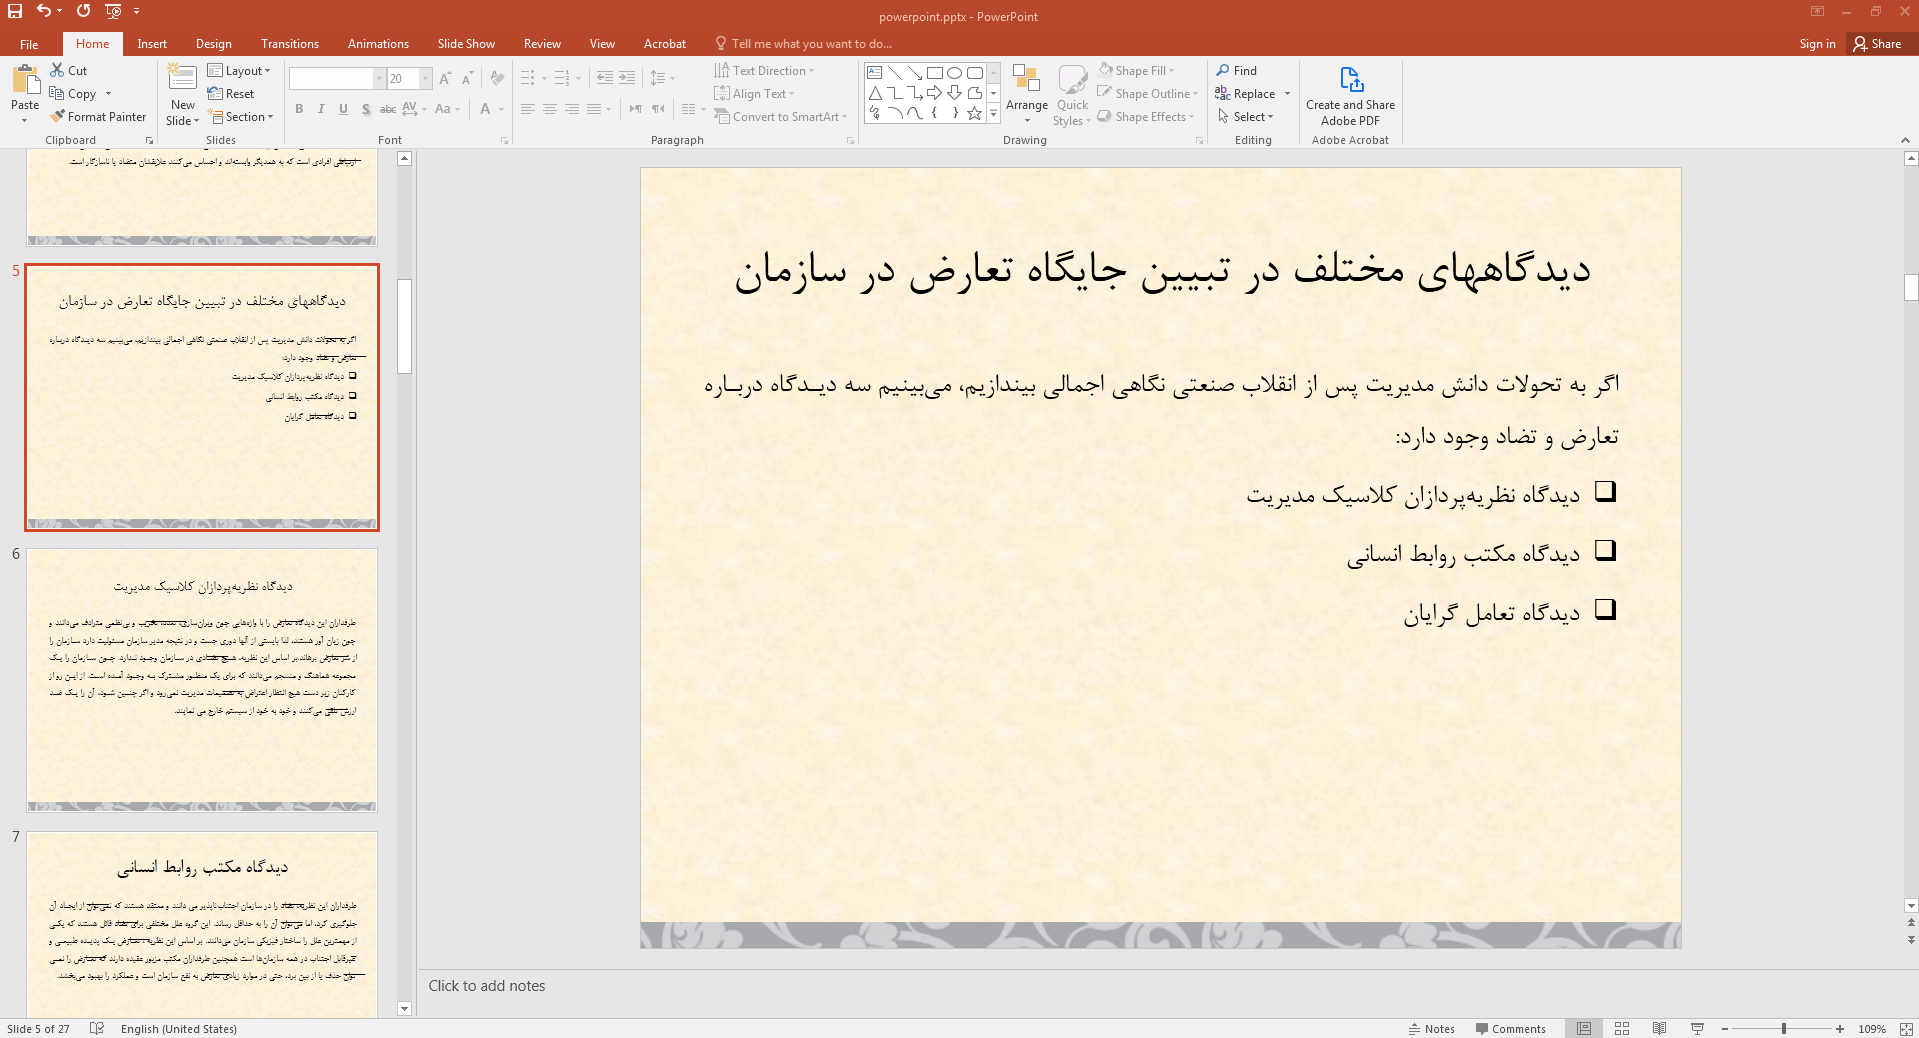
Task: Insert a New Slide
Action: pyautogui.click(x=182, y=97)
